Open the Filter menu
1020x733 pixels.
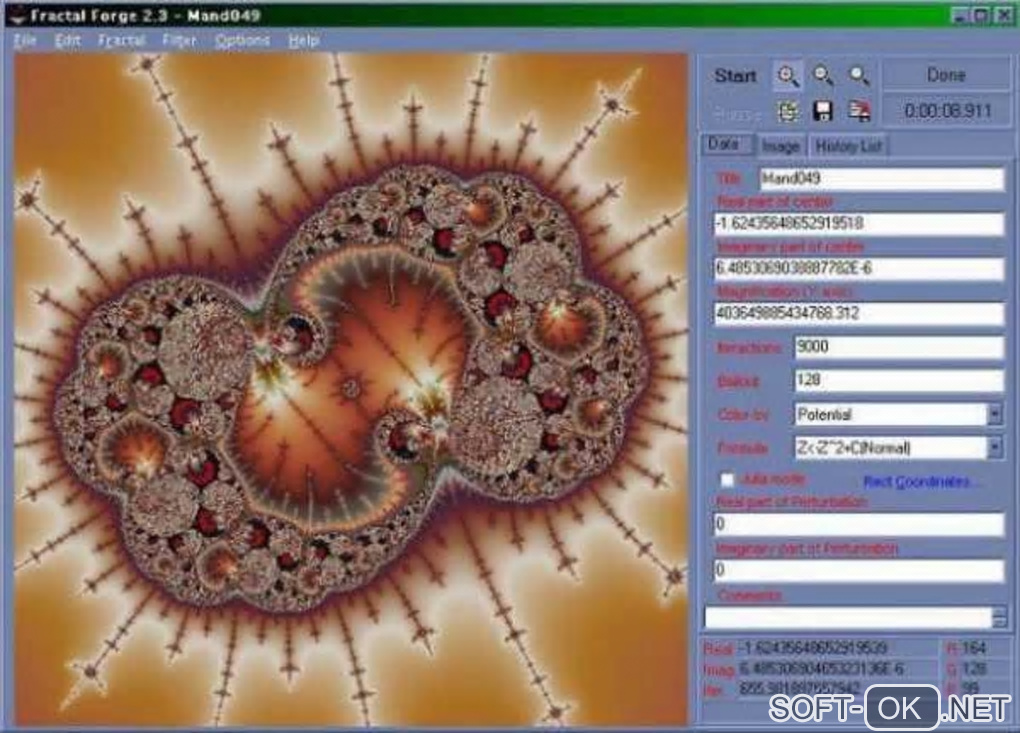coord(180,40)
